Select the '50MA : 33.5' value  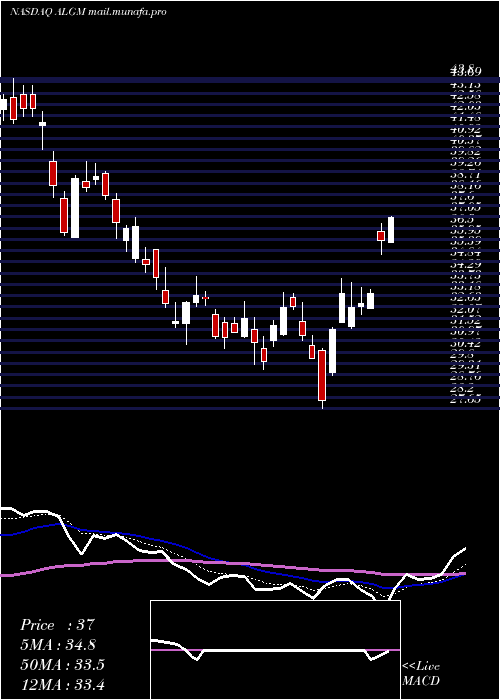point(62,665)
